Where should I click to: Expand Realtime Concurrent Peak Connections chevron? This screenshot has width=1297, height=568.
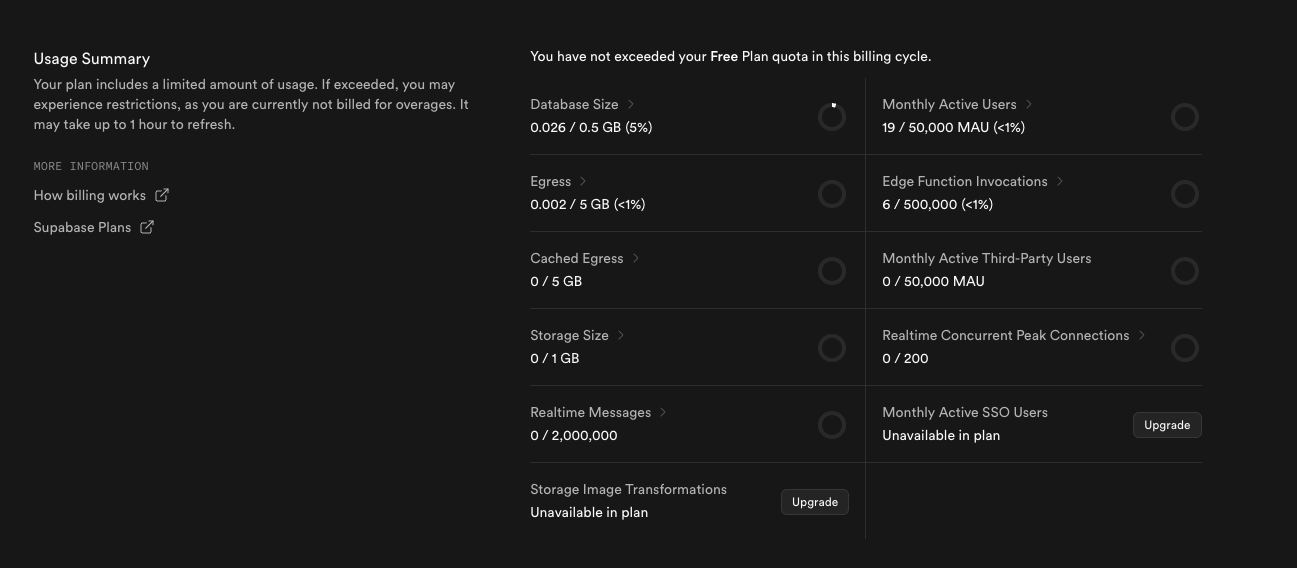pos(1142,335)
